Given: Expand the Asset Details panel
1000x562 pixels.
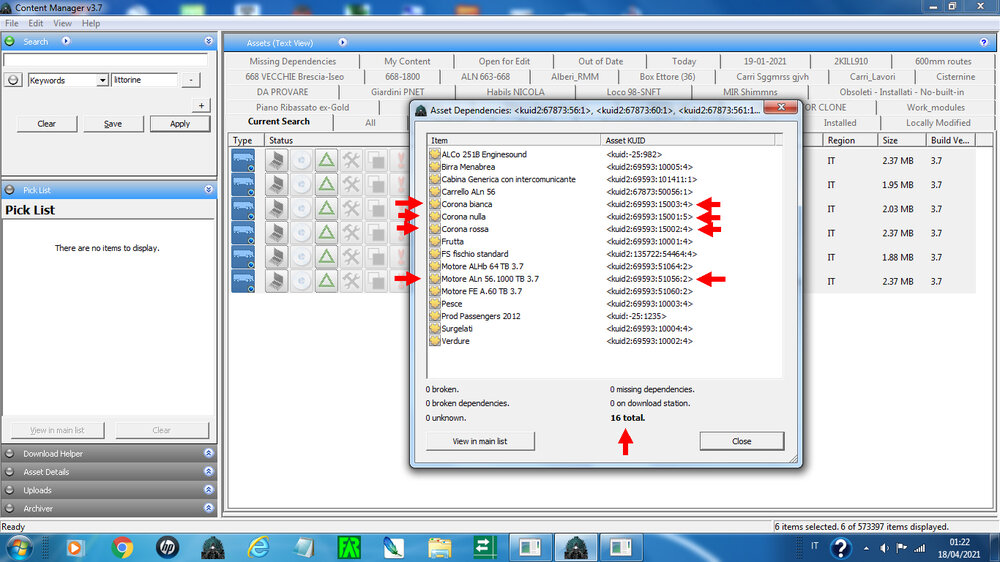Looking at the screenshot, I should 209,472.
